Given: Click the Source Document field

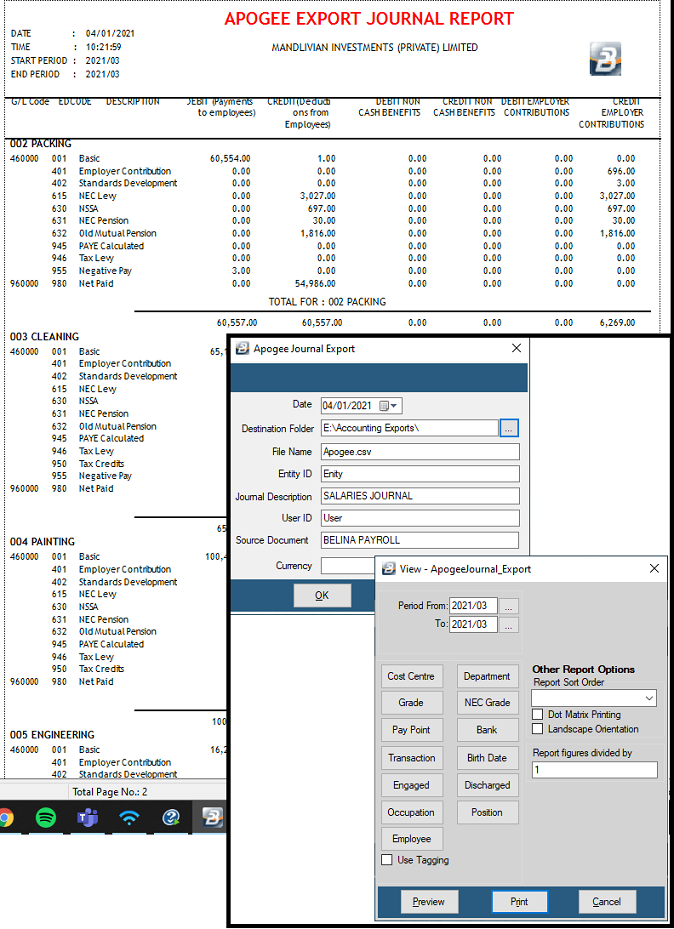Looking at the screenshot, I should pos(420,540).
